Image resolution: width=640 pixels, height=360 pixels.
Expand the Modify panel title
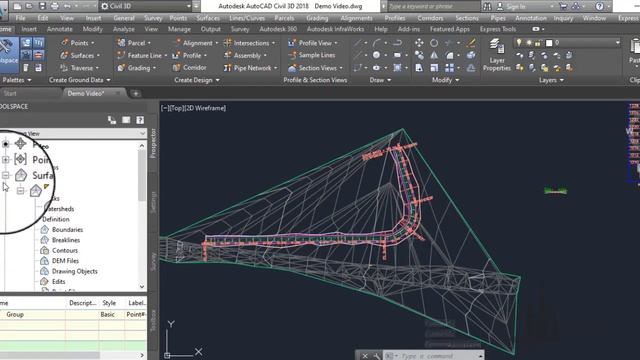pyautogui.click(x=445, y=80)
